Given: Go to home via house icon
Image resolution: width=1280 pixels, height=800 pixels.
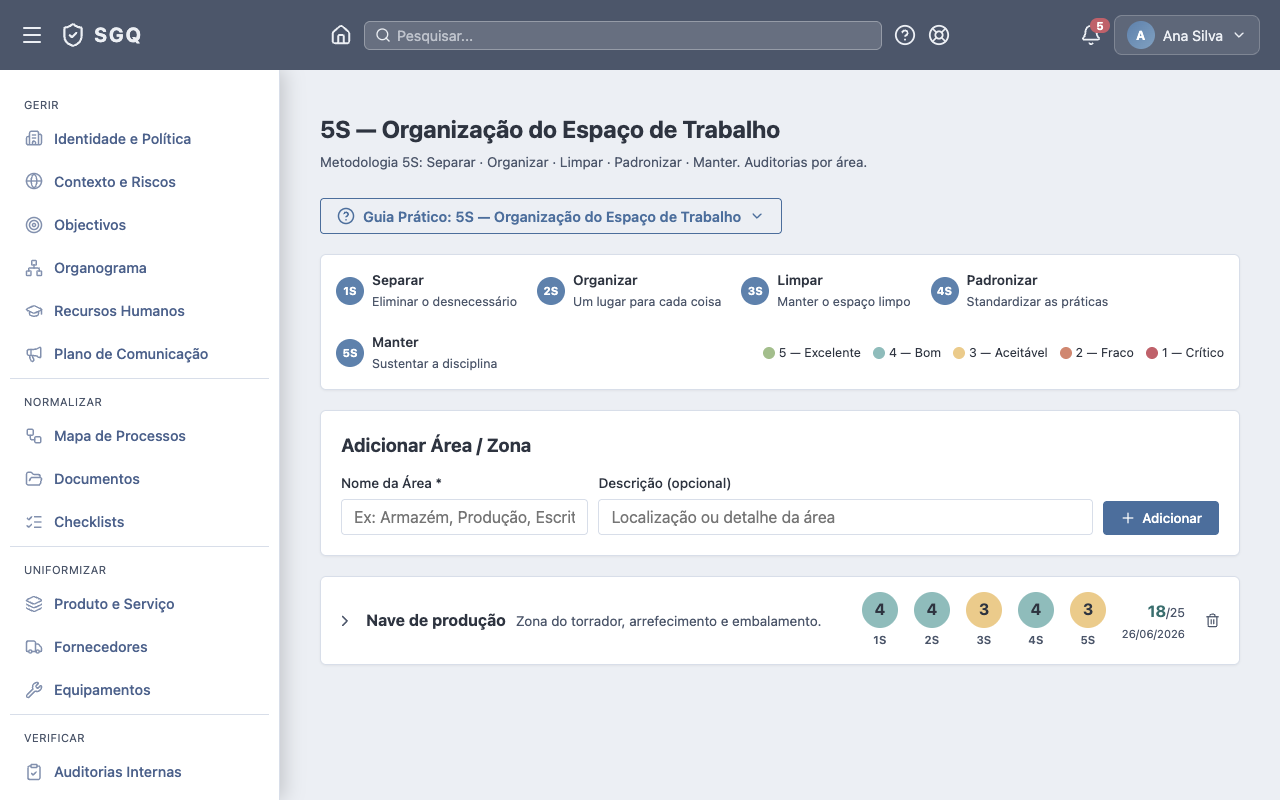Looking at the screenshot, I should (x=341, y=35).
